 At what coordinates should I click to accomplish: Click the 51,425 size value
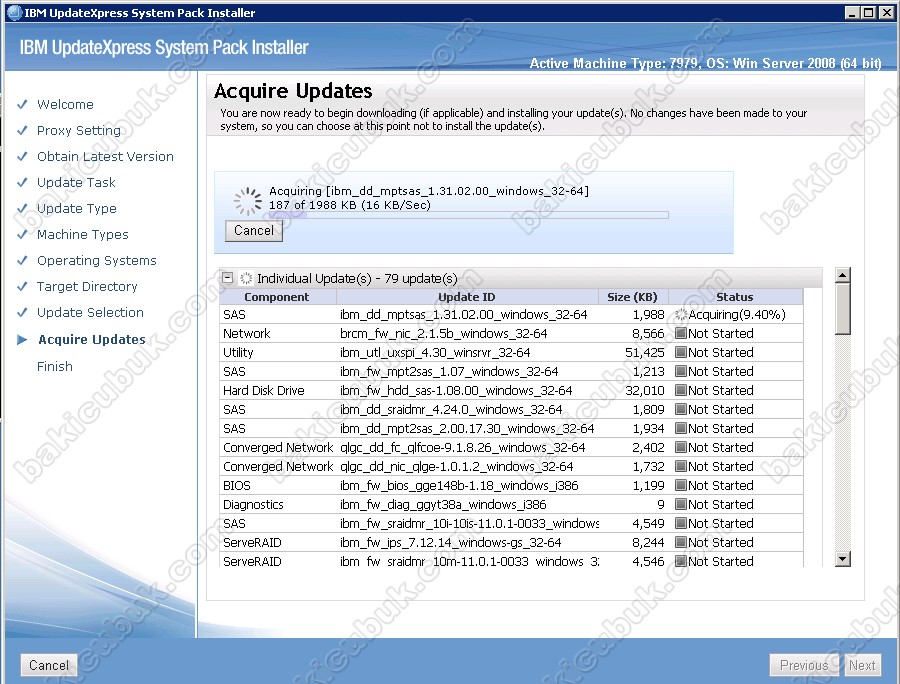tap(645, 352)
